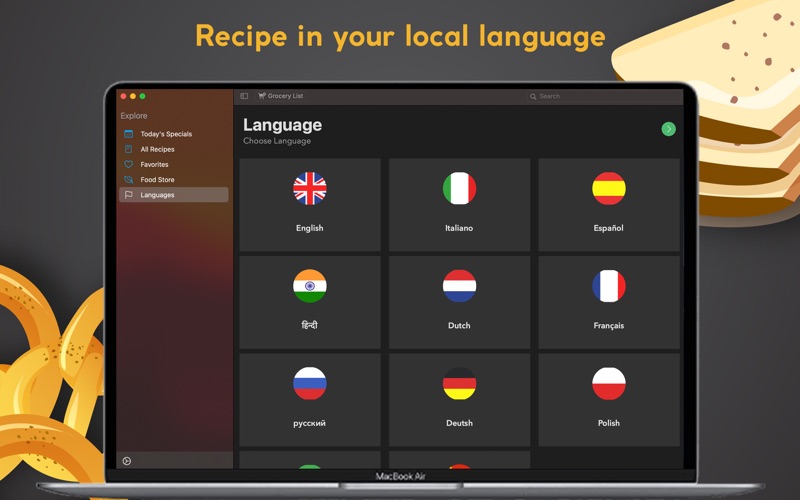Click the Choose Language subtitle
Image resolution: width=800 pixels, height=500 pixels.
tap(277, 141)
